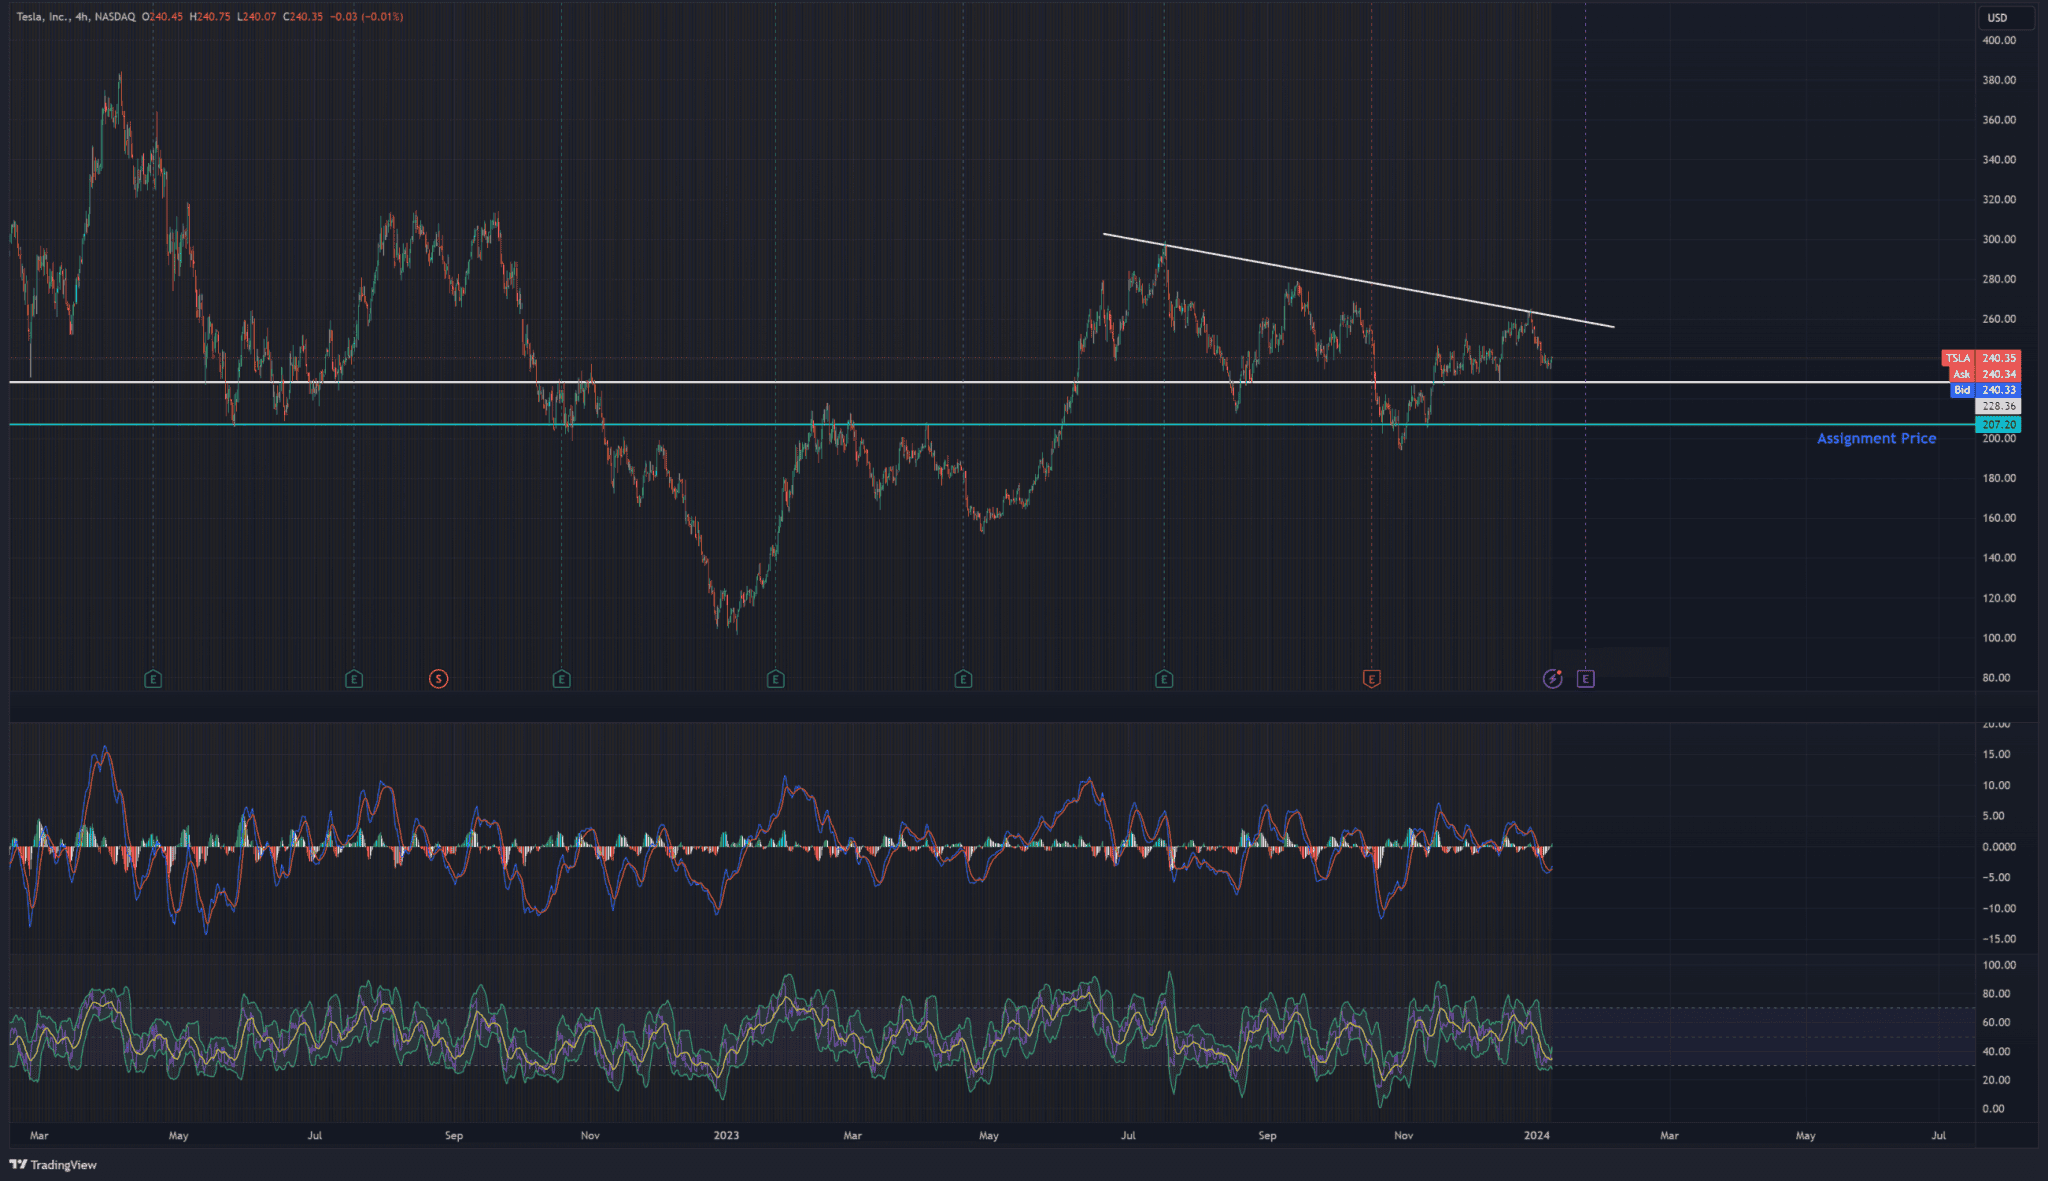2048x1181 pixels.
Task: Click the earnings E marker below May 2022
Action: point(152,679)
